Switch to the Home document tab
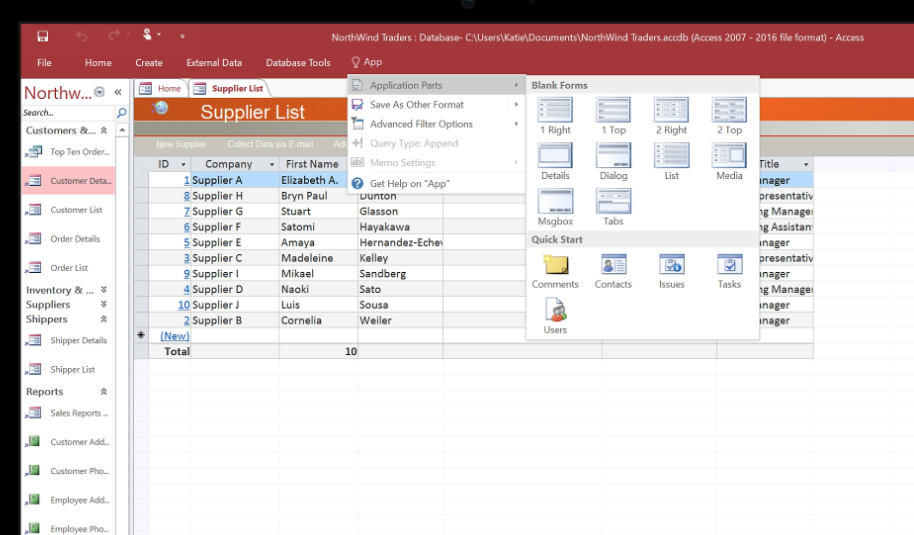This screenshot has height=535, width=914. click(x=160, y=89)
